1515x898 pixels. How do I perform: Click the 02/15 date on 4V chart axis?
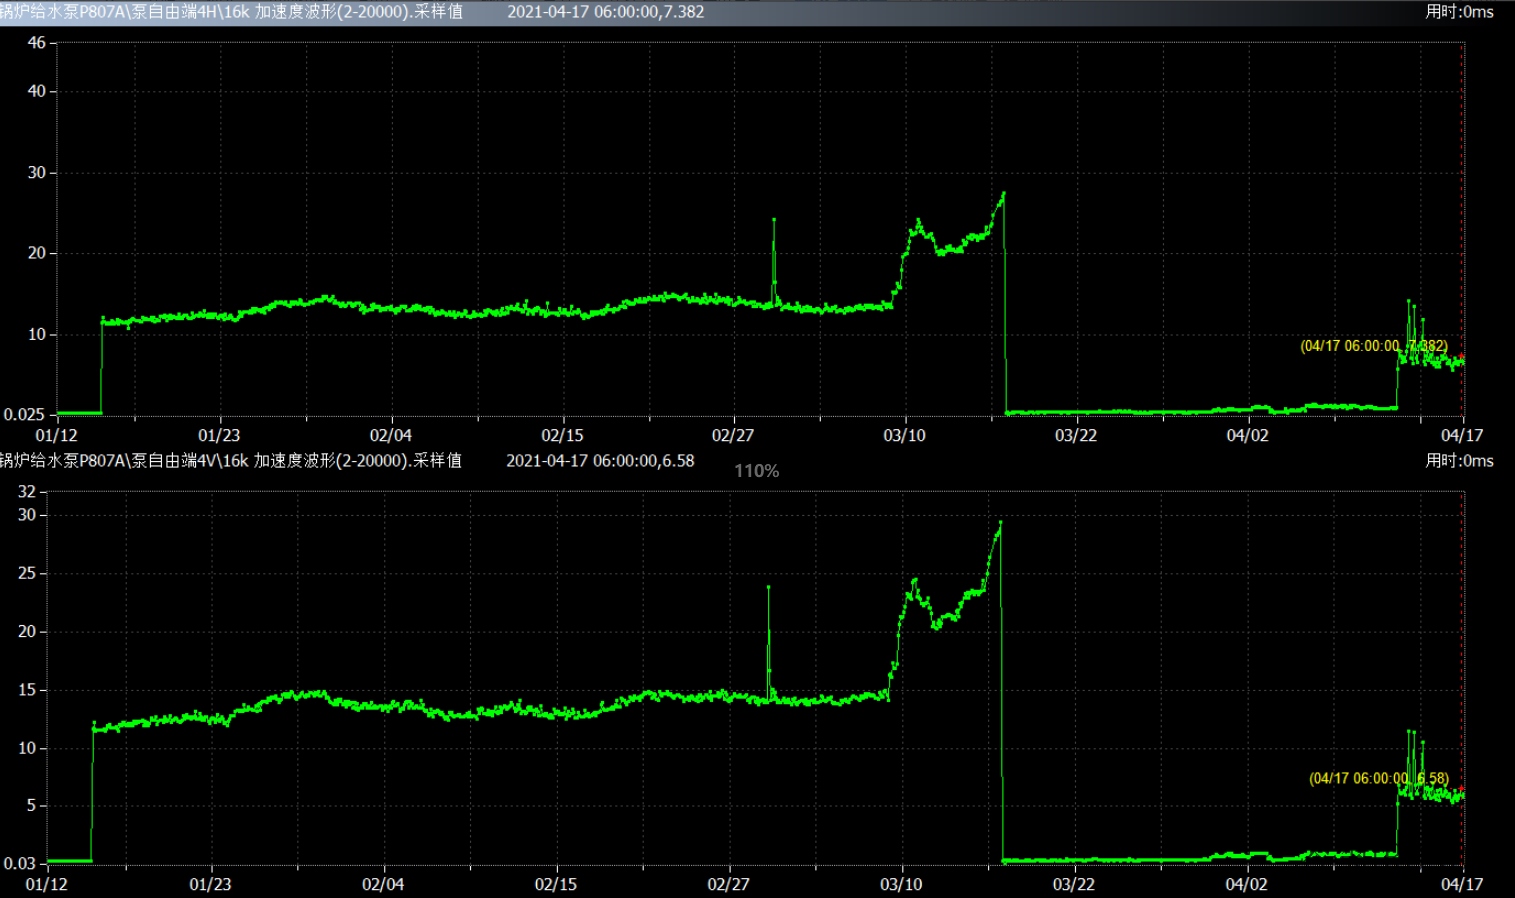coord(555,884)
